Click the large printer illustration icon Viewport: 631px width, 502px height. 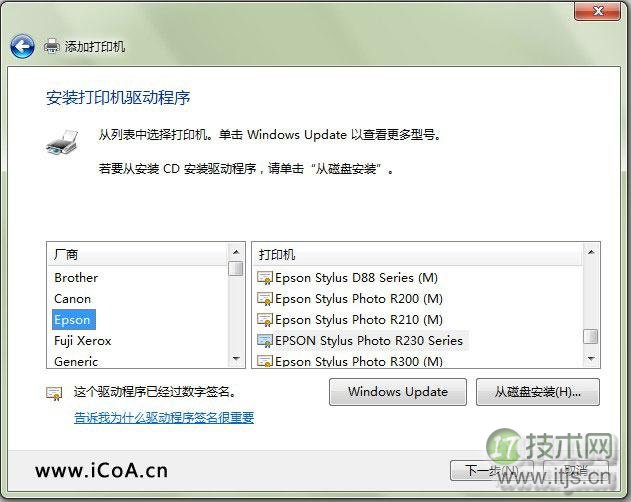(x=62, y=142)
